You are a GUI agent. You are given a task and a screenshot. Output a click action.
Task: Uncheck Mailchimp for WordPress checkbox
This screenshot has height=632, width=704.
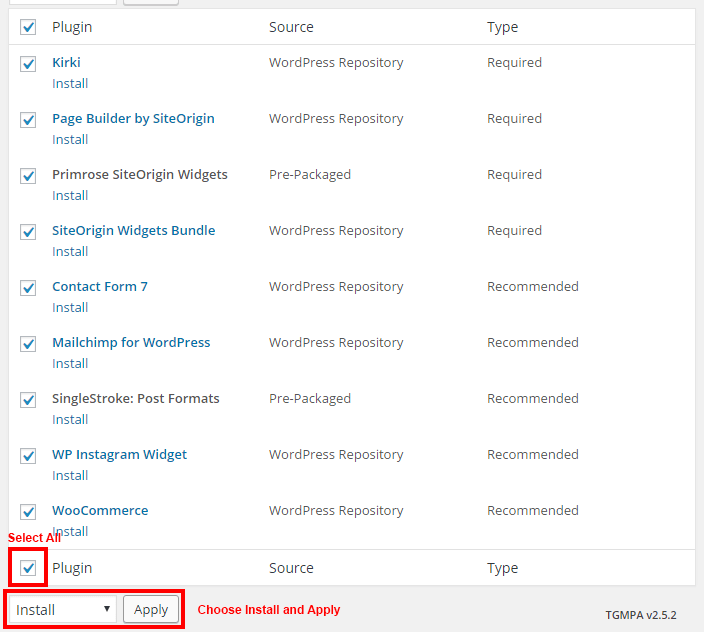(x=28, y=344)
